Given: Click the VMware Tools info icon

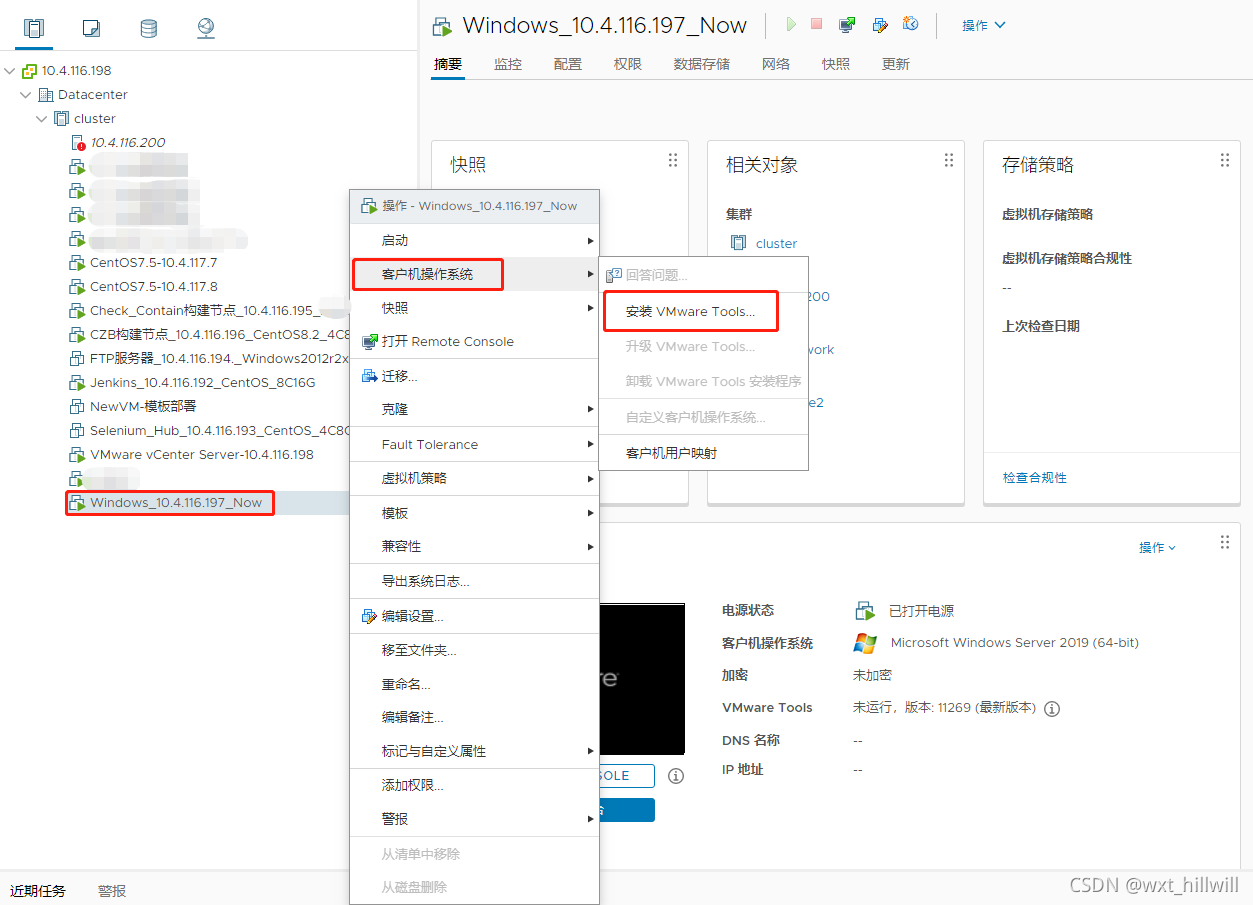Looking at the screenshot, I should pyautogui.click(x=1052, y=708).
